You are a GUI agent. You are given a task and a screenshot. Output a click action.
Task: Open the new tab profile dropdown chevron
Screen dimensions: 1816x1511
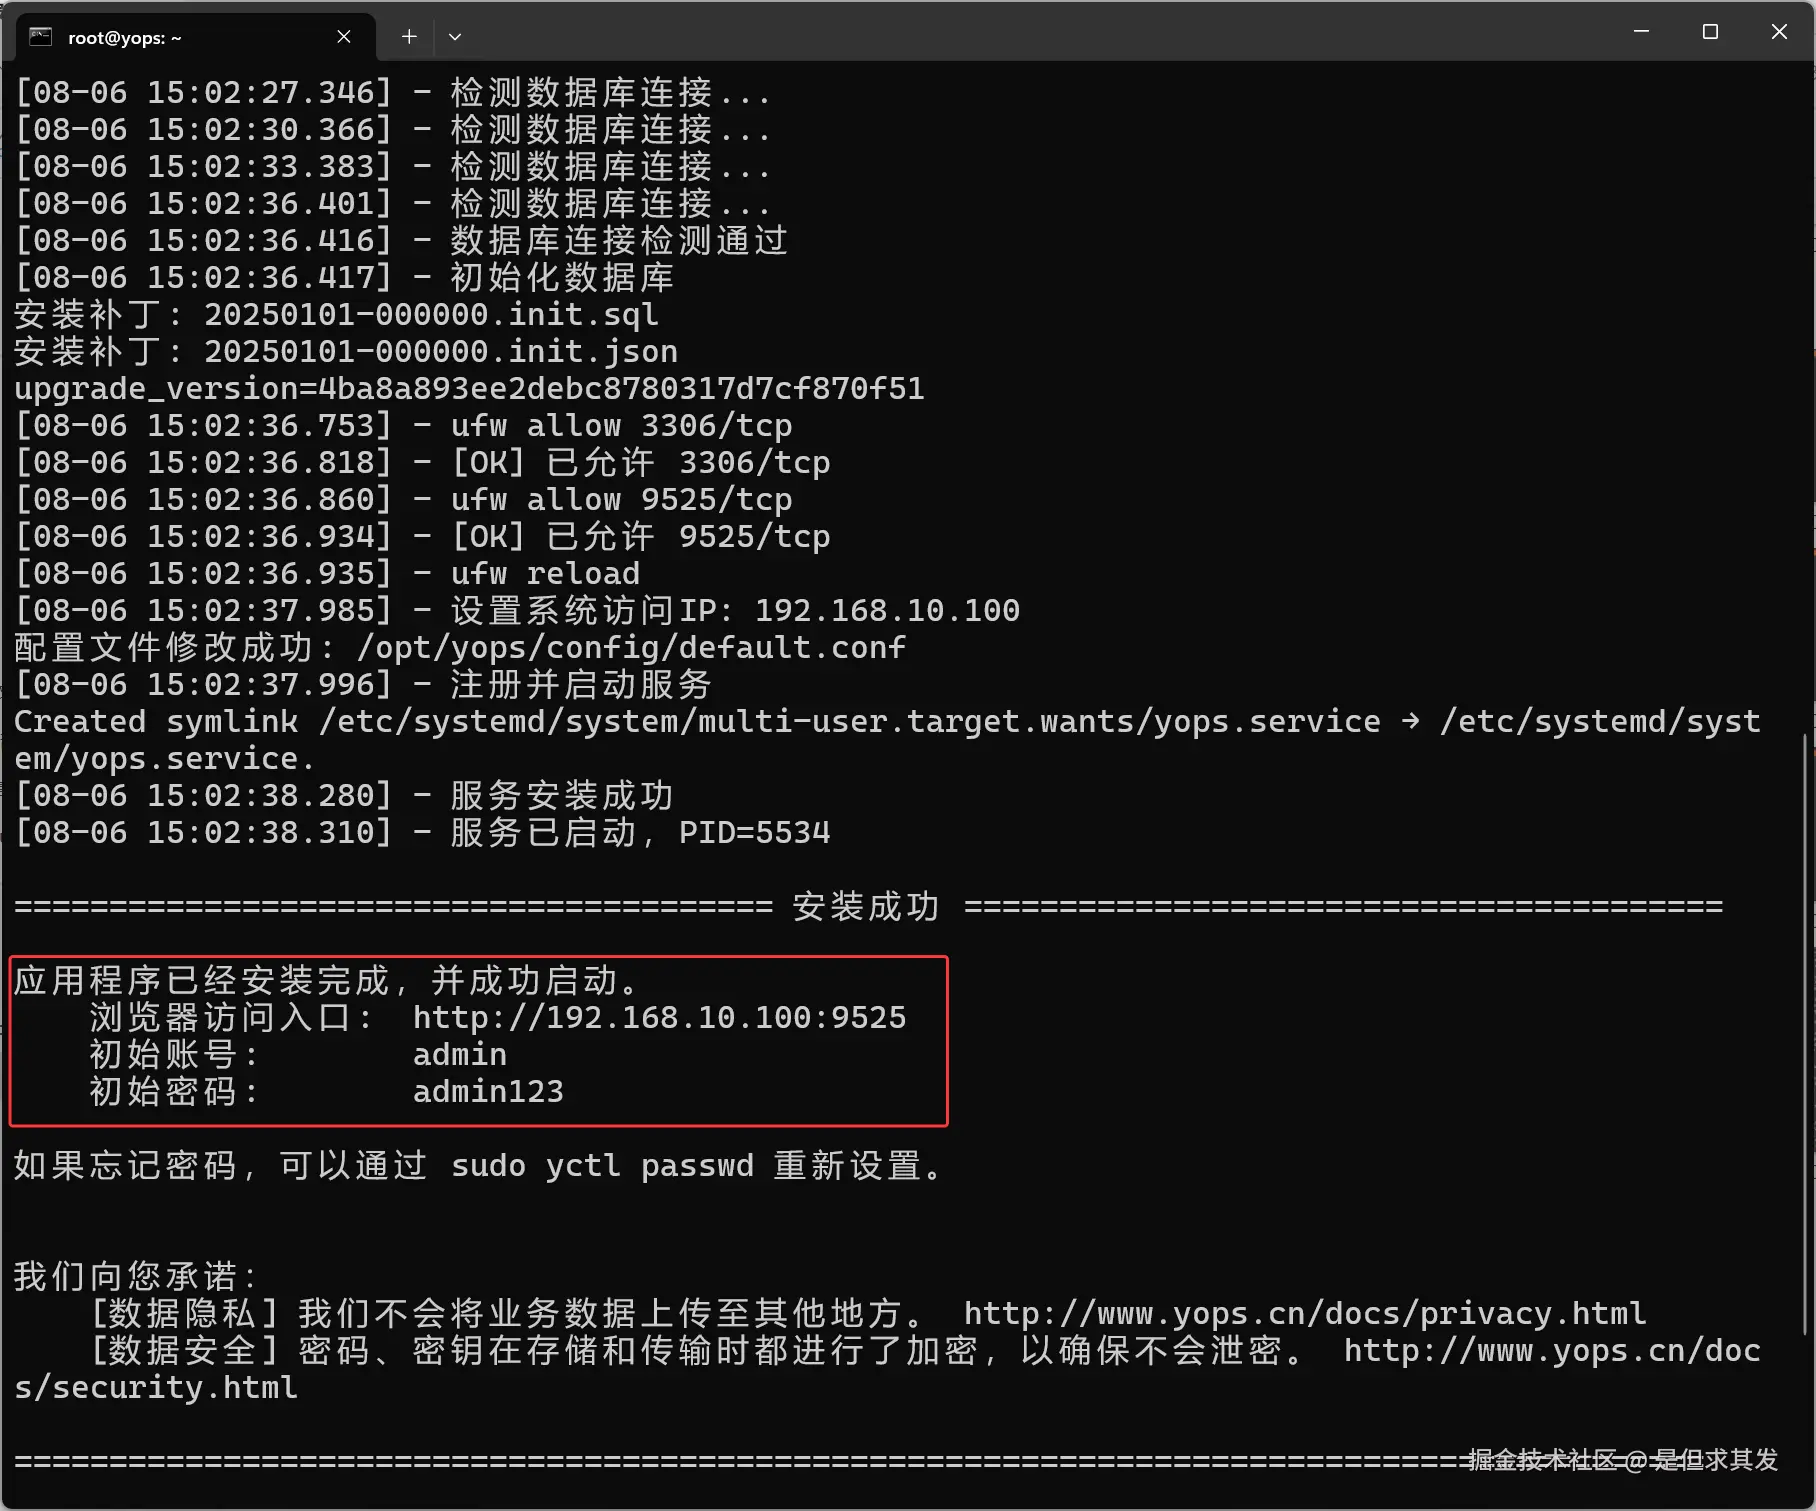click(x=455, y=36)
